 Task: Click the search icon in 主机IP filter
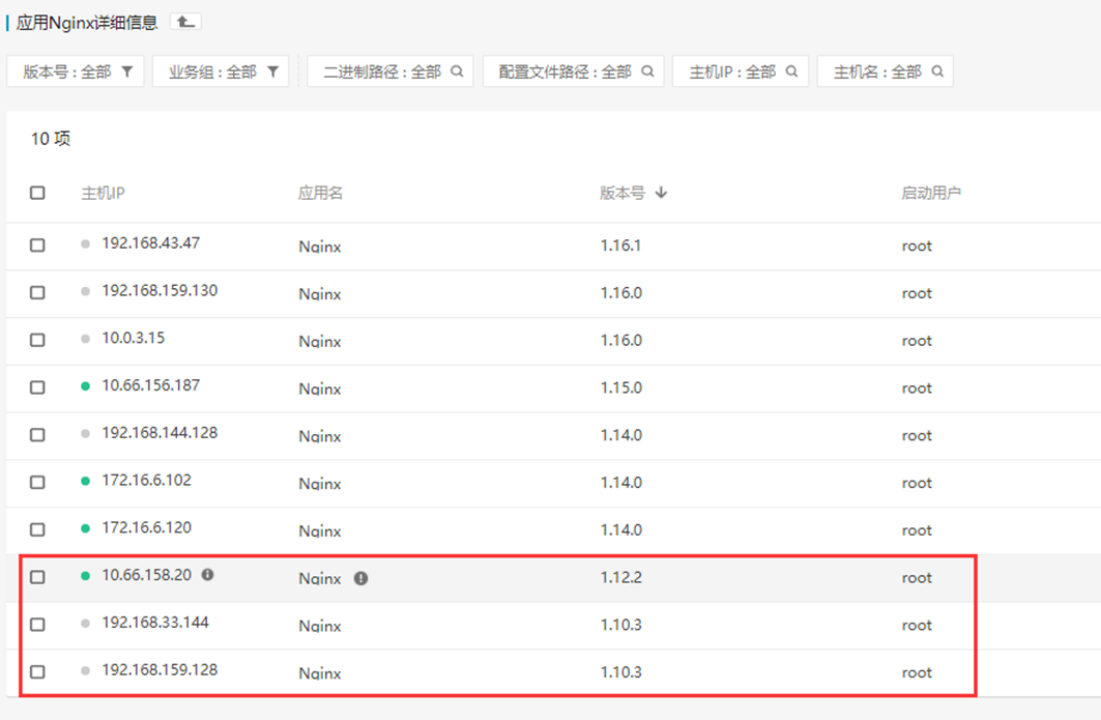tap(791, 71)
